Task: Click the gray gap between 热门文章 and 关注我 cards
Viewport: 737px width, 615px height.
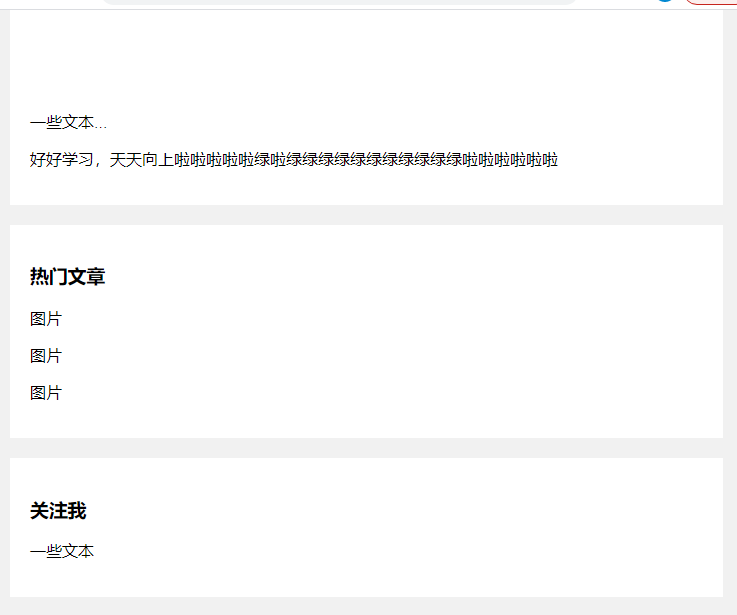Action: [x=367, y=448]
